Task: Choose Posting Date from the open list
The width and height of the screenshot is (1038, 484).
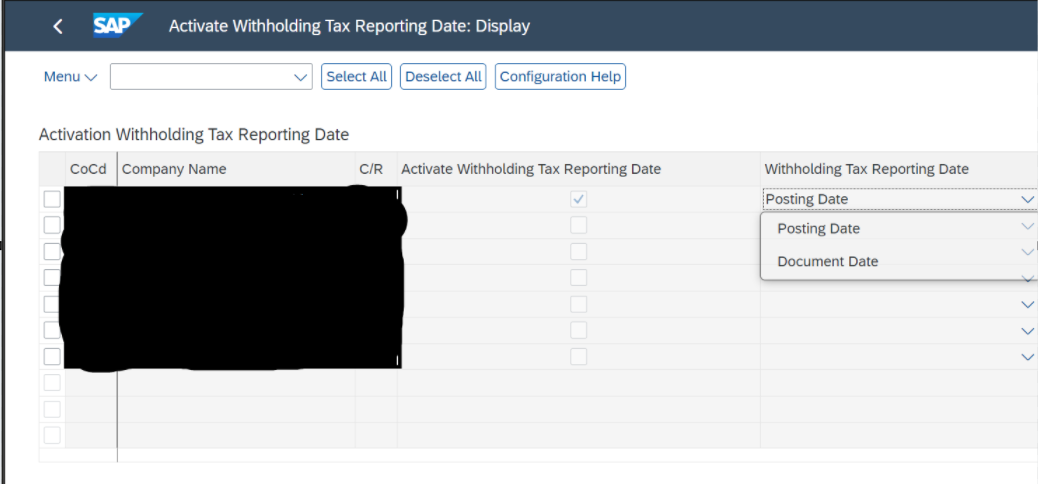Action: pos(818,228)
